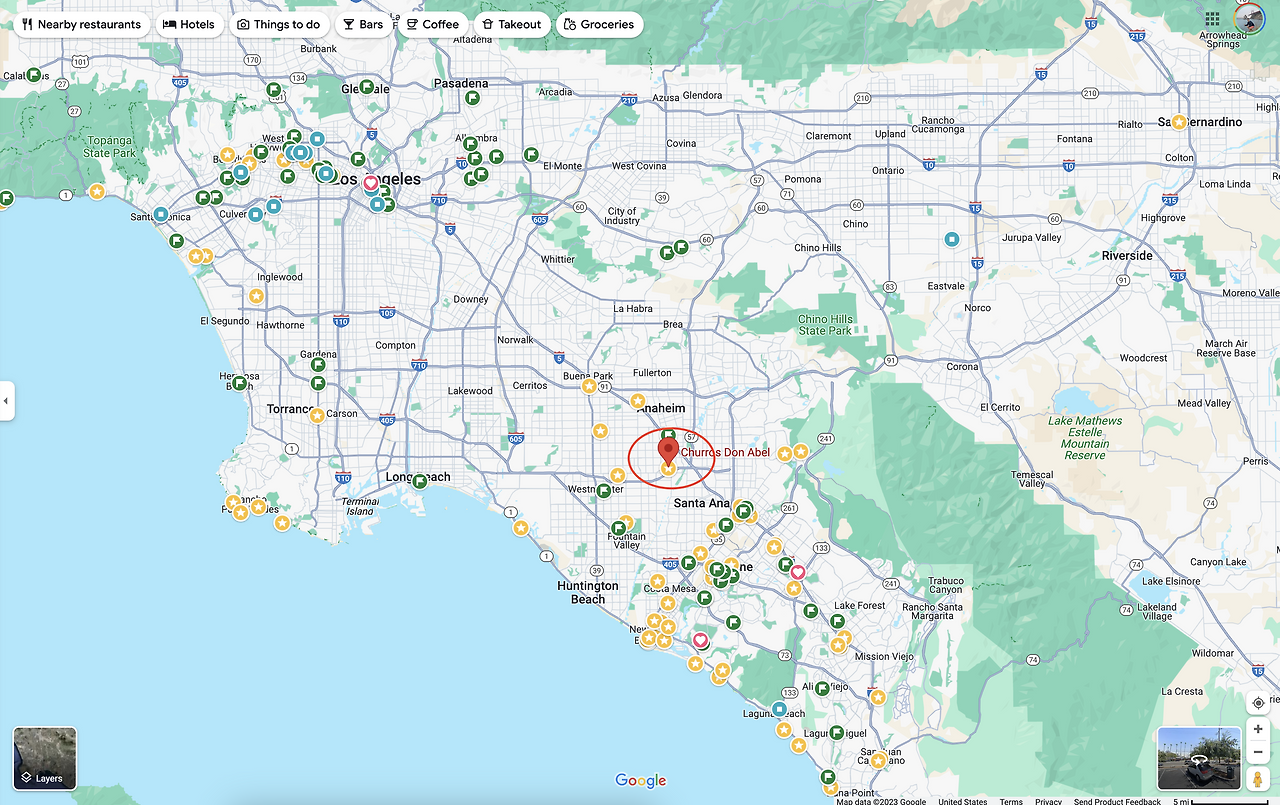The height and width of the screenshot is (805, 1280).
Task: Select the star marker above Anaheim
Action: (x=638, y=401)
